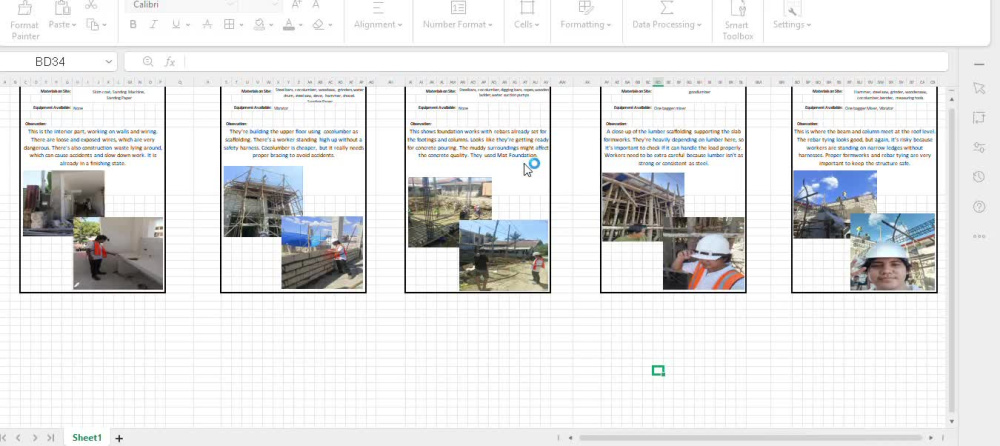Collapse the side panel with the minus icon

coord(979,64)
